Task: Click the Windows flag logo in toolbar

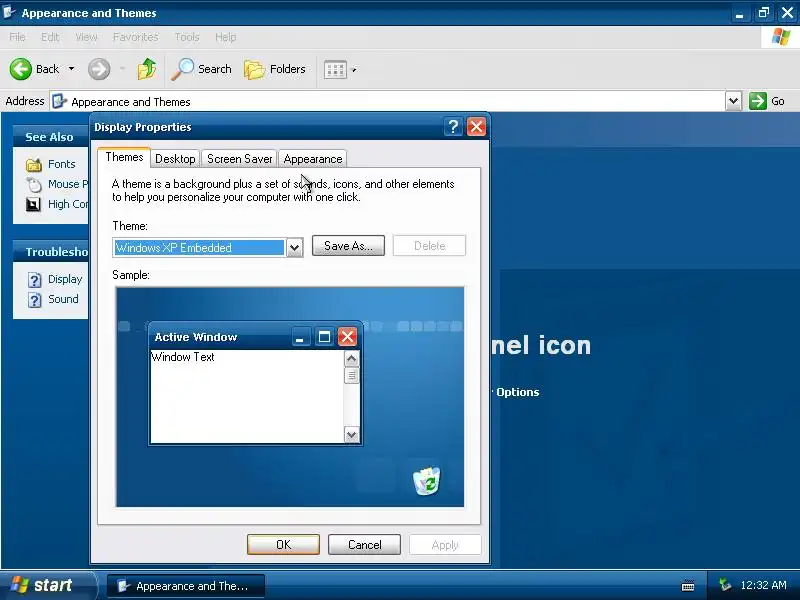Action: (781, 37)
